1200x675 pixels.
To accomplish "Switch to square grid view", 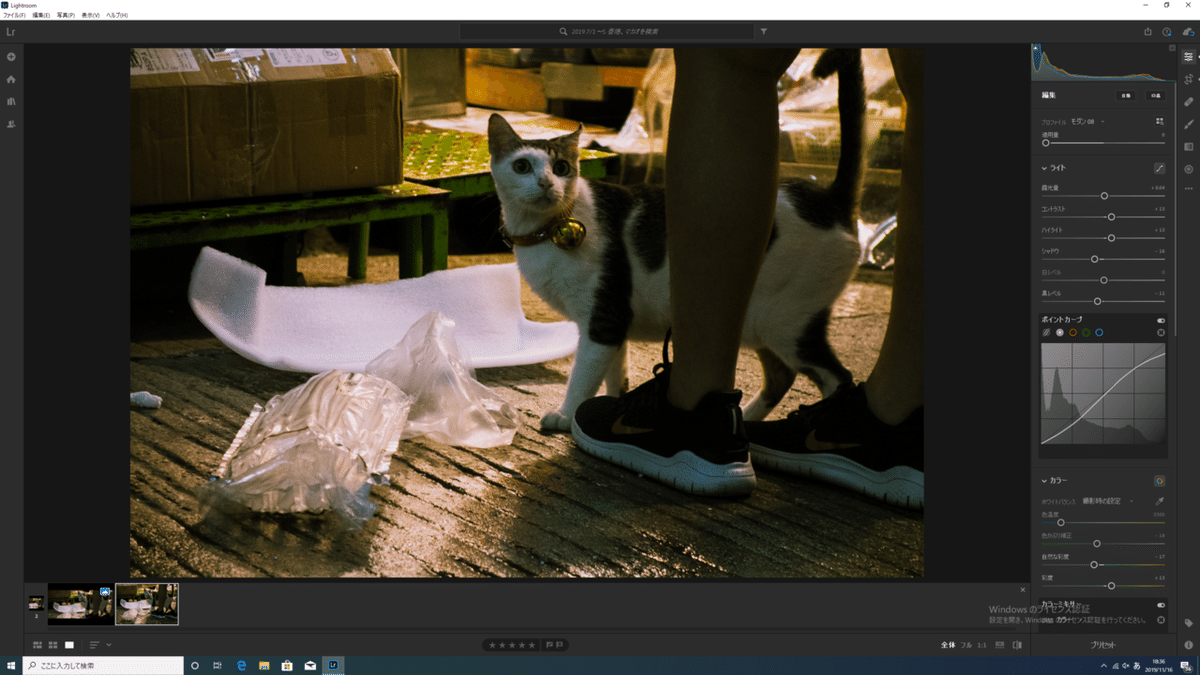I will click(53, 645).
